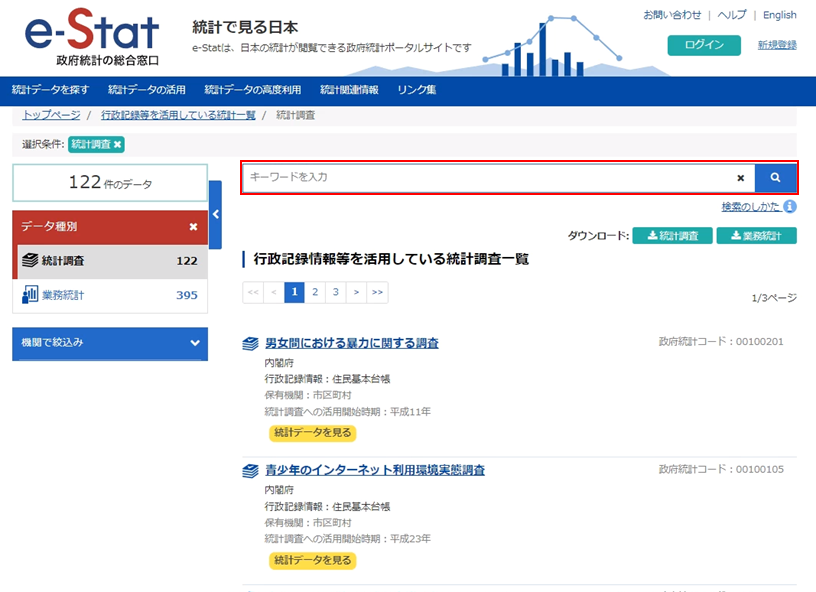The height and width of the screenshot is (592, 816).
Task: Select the 統計調査 row showing 122
Action: [112, 261]
